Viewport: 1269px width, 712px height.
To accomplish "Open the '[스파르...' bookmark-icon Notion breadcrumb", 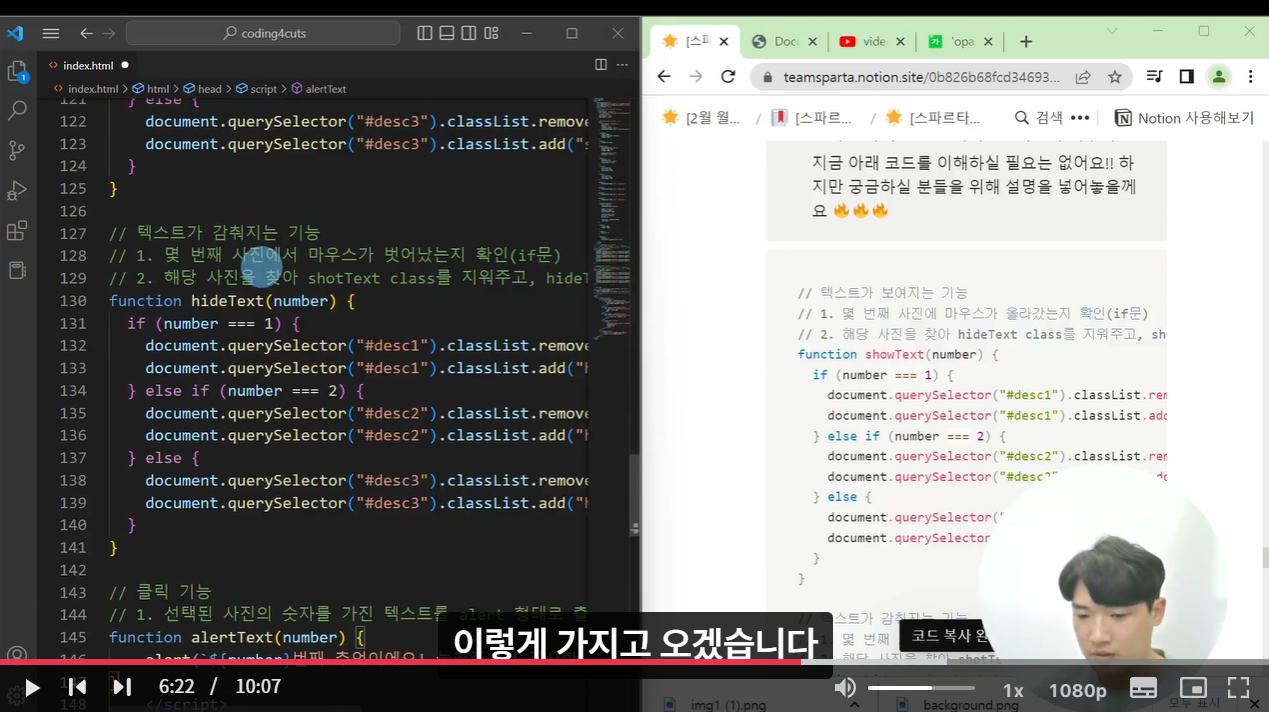I will coord(811,118).
